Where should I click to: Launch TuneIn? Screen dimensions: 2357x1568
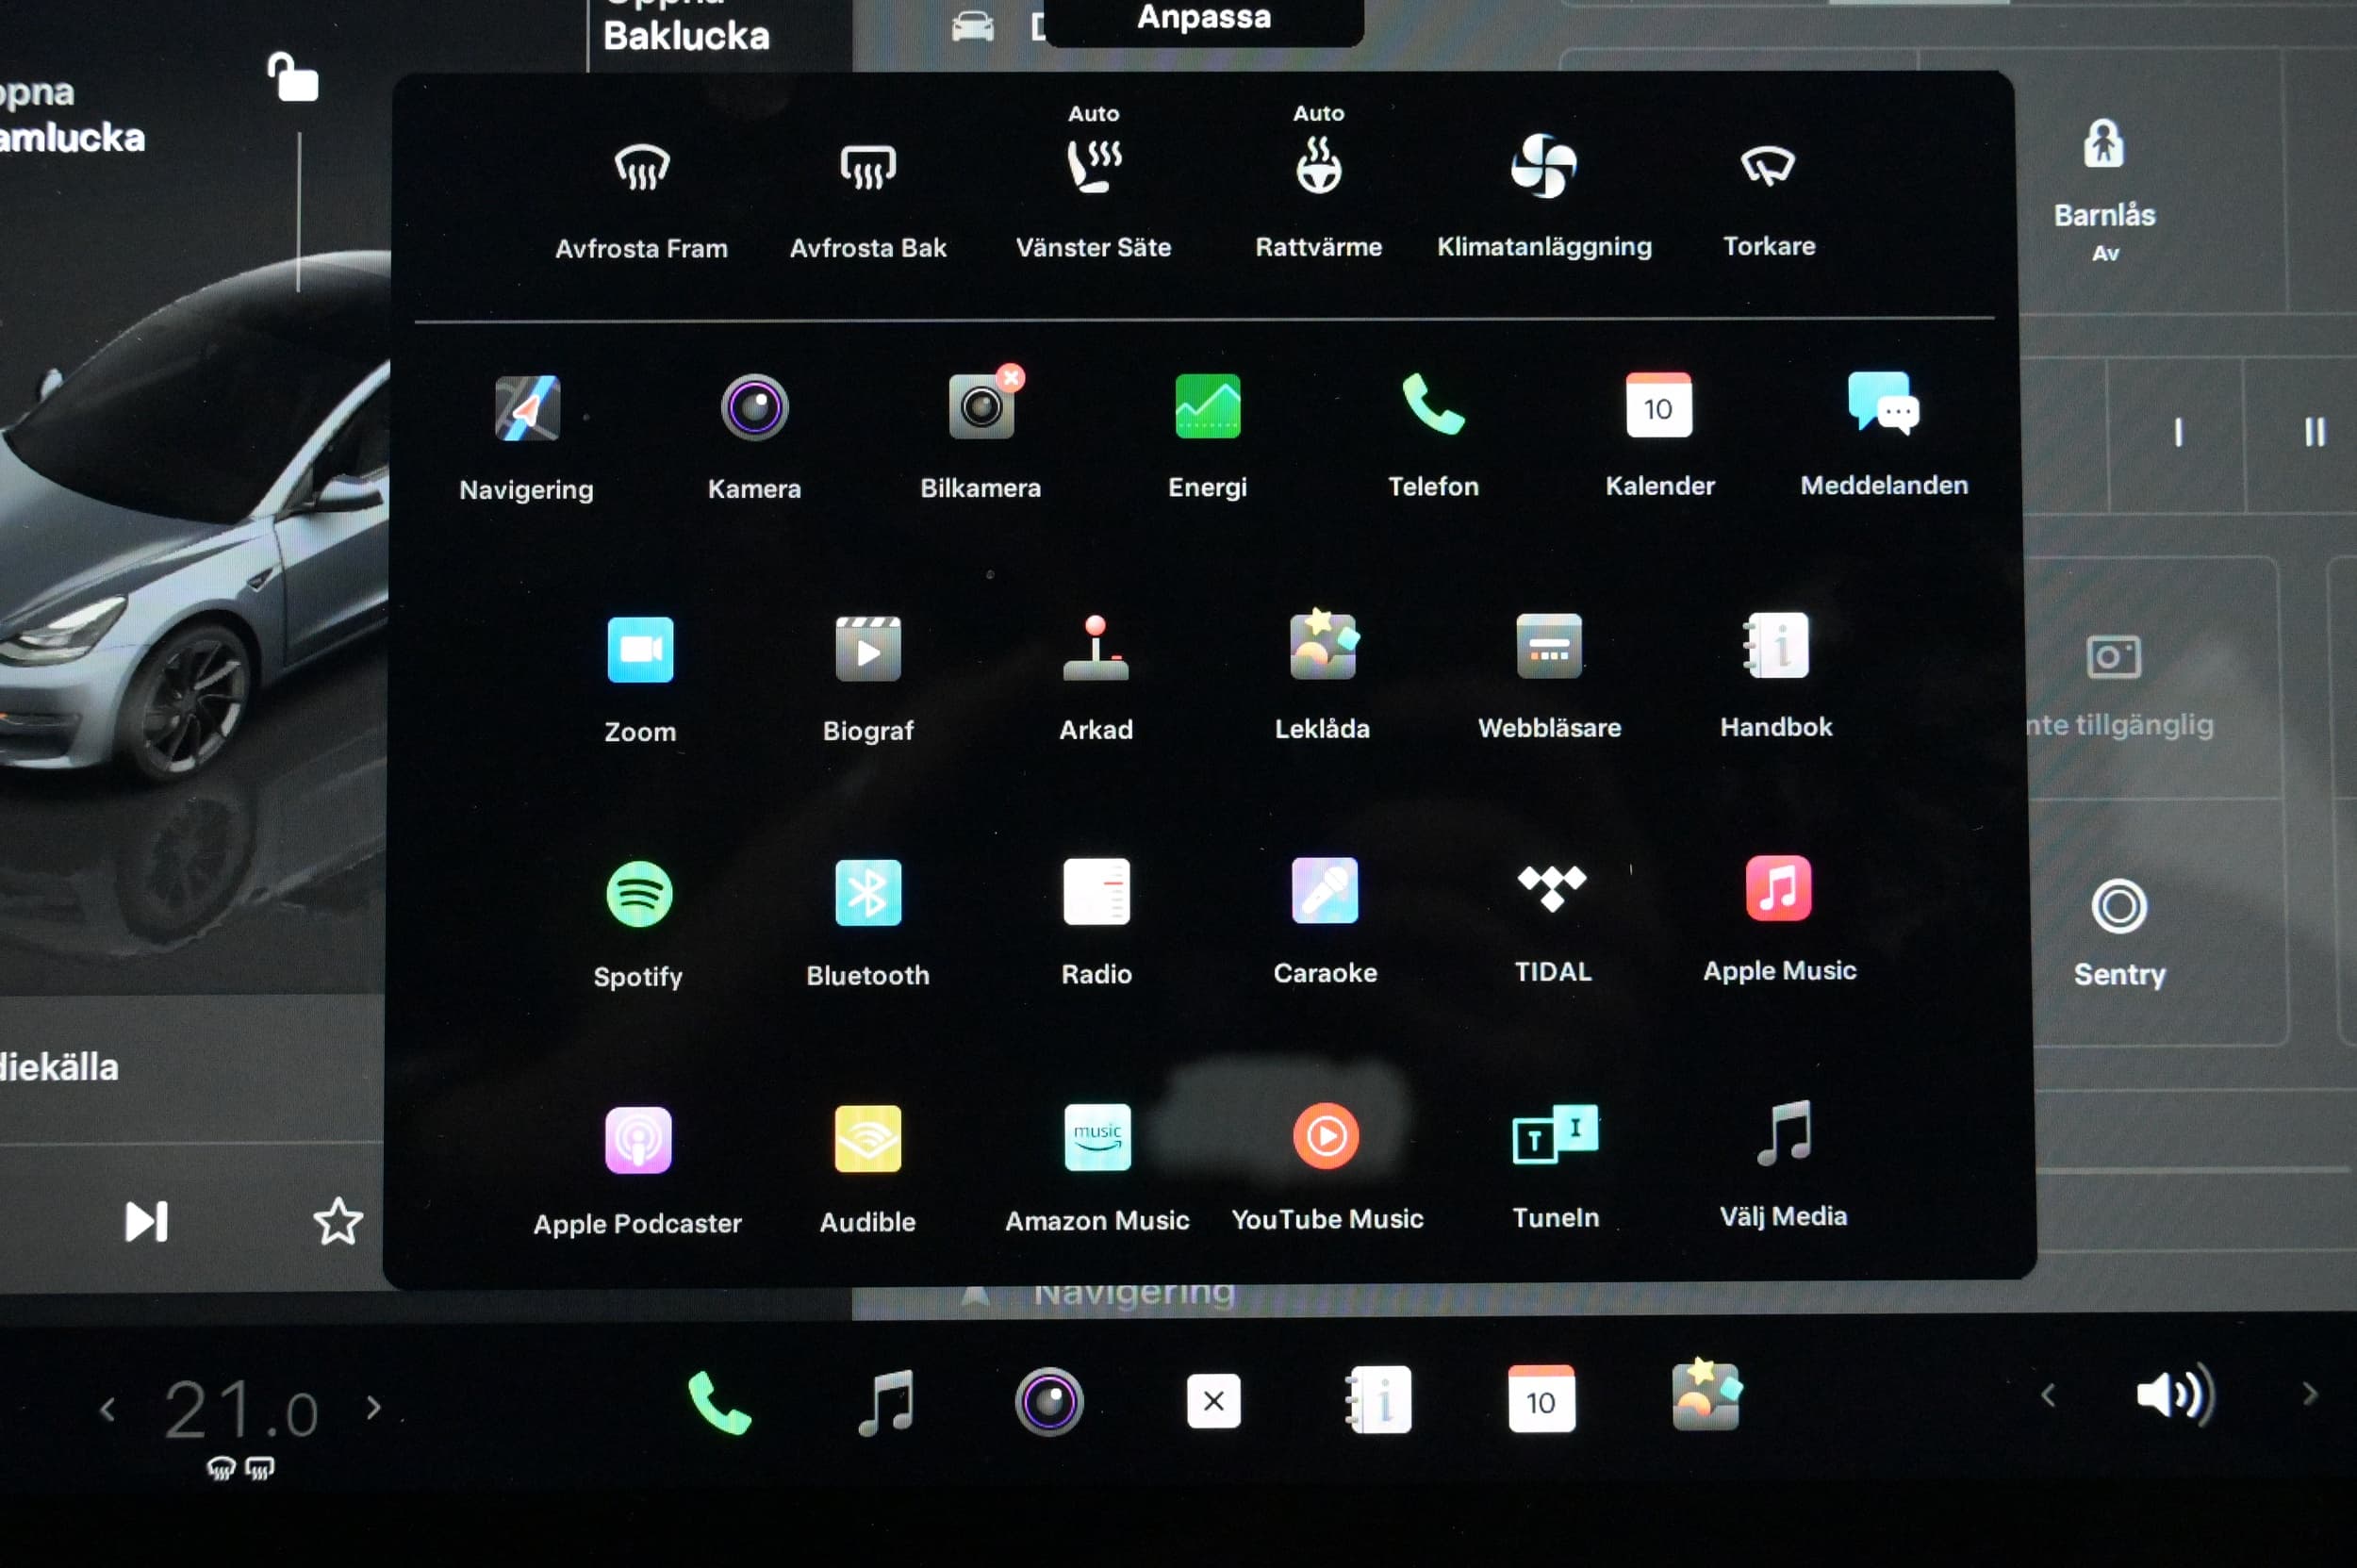point(1555,1134)
